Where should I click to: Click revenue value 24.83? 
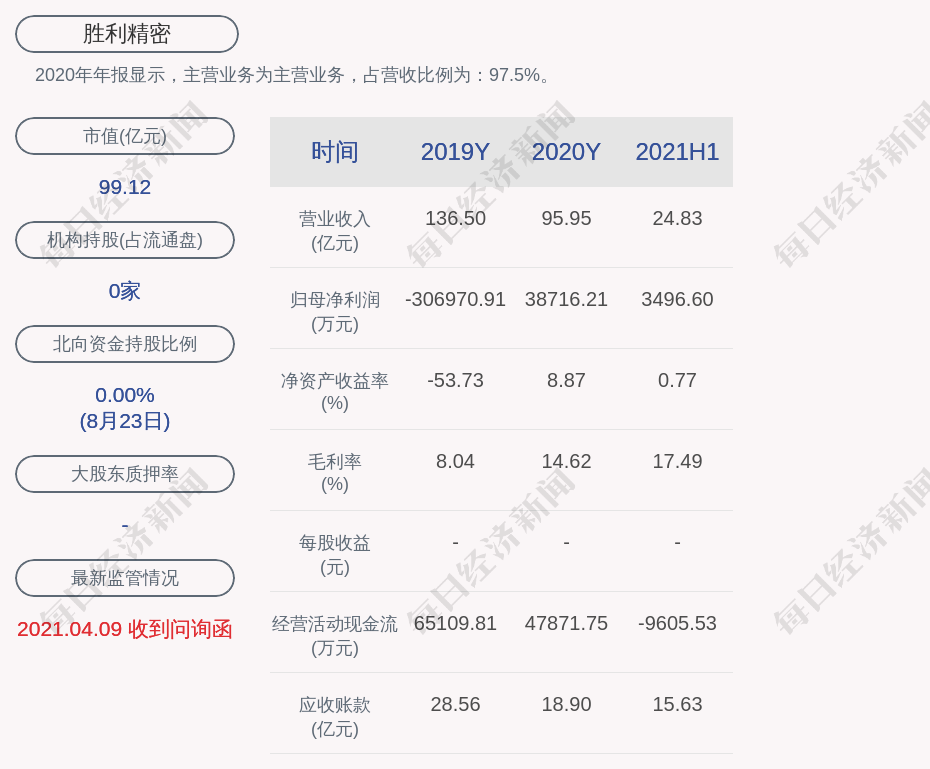(x=677, y=218)
